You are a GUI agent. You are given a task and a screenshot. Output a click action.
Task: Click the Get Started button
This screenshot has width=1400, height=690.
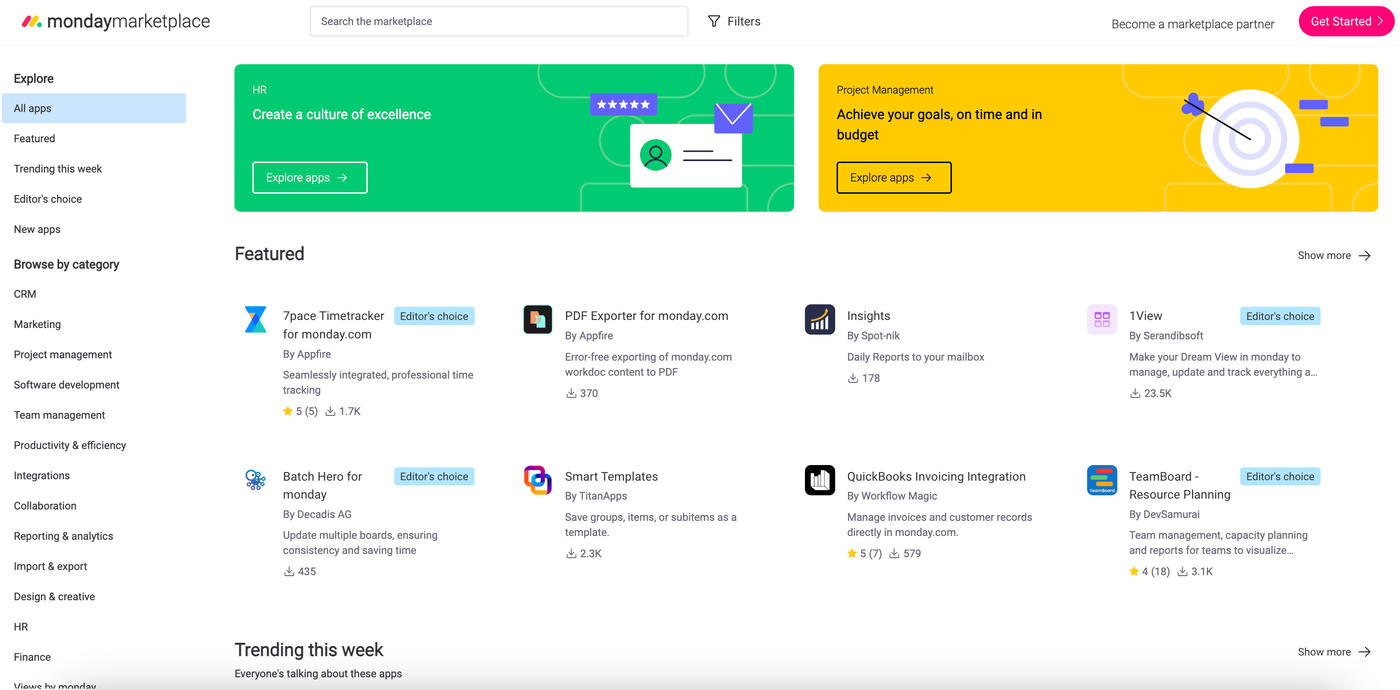1346,21
